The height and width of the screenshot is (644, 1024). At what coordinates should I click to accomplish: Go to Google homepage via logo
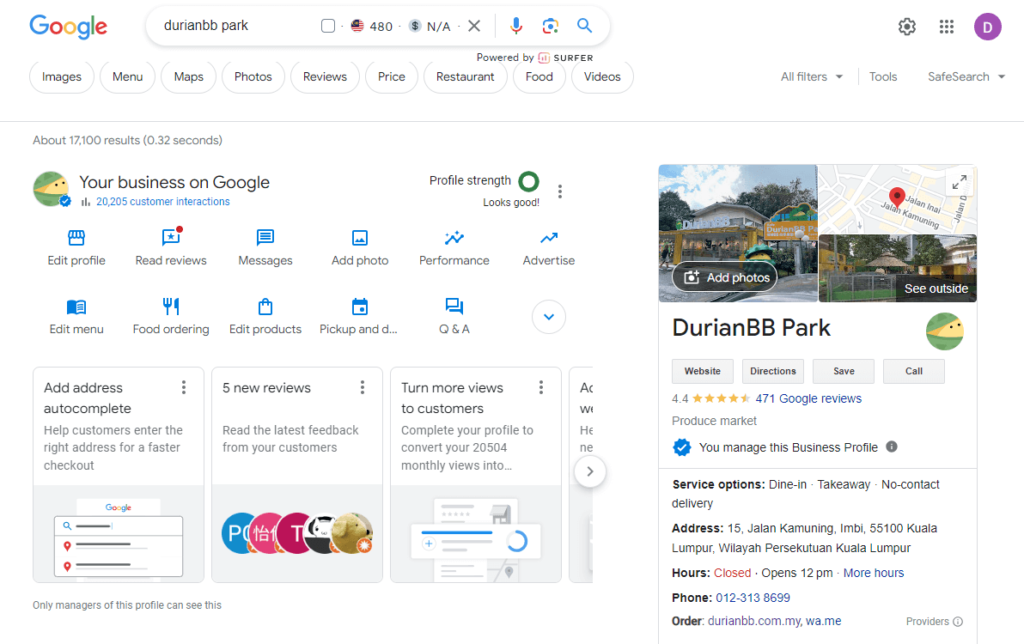[68, 27]
